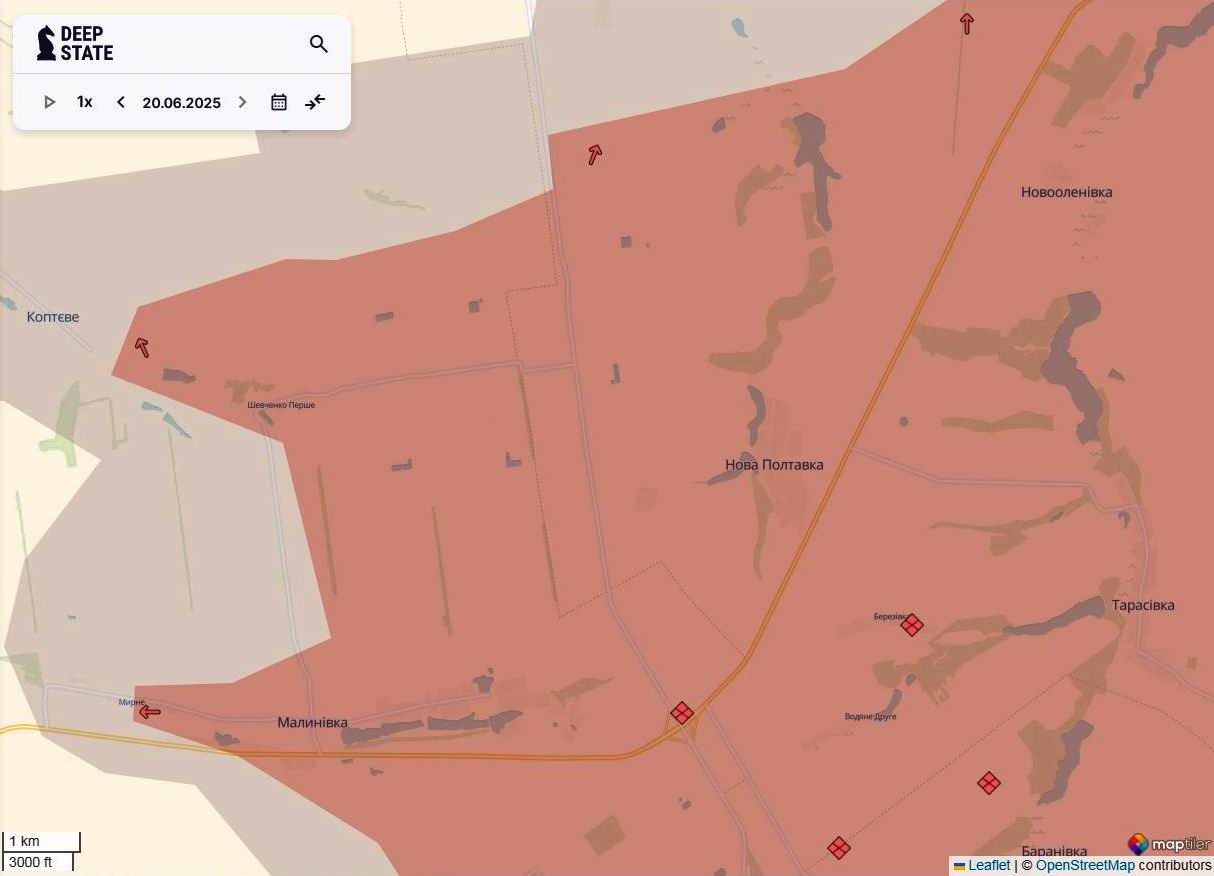The width and height of the screenshot is (1214, 876).
Task: Click the red arrow pointing northeast
Action: point(595,154)
